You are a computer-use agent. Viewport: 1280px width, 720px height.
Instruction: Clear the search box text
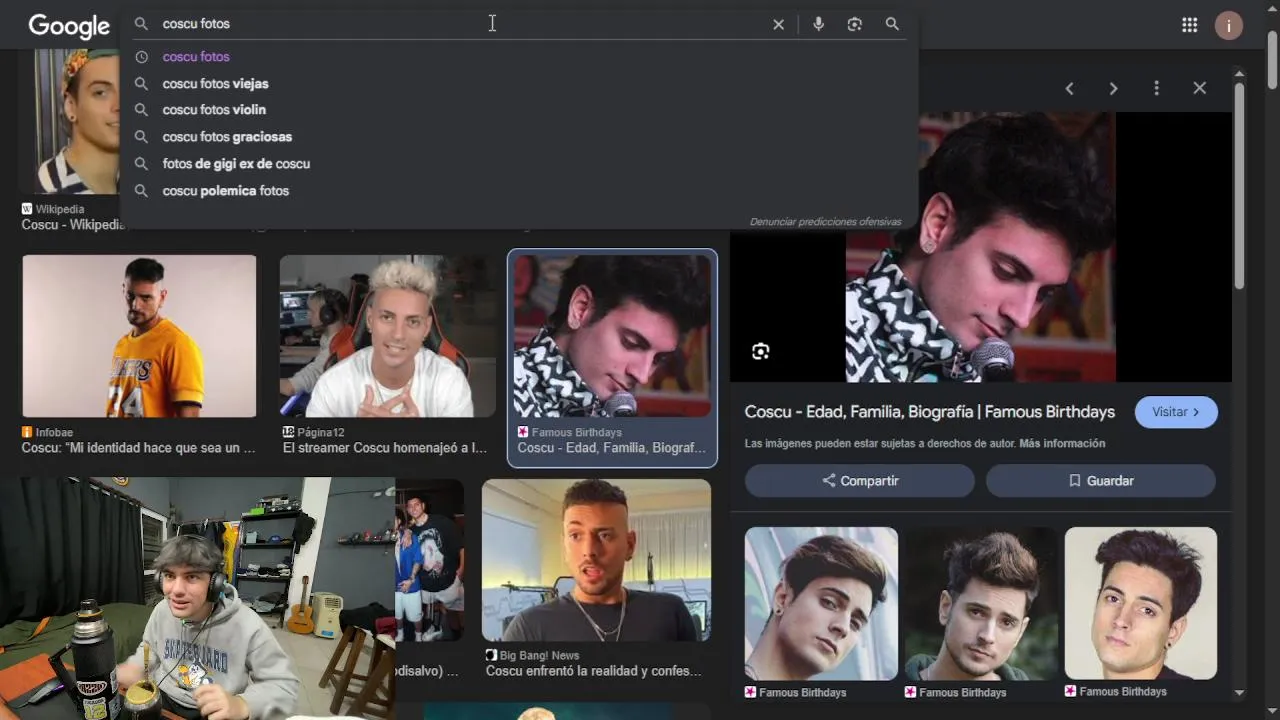click(778, 24)
